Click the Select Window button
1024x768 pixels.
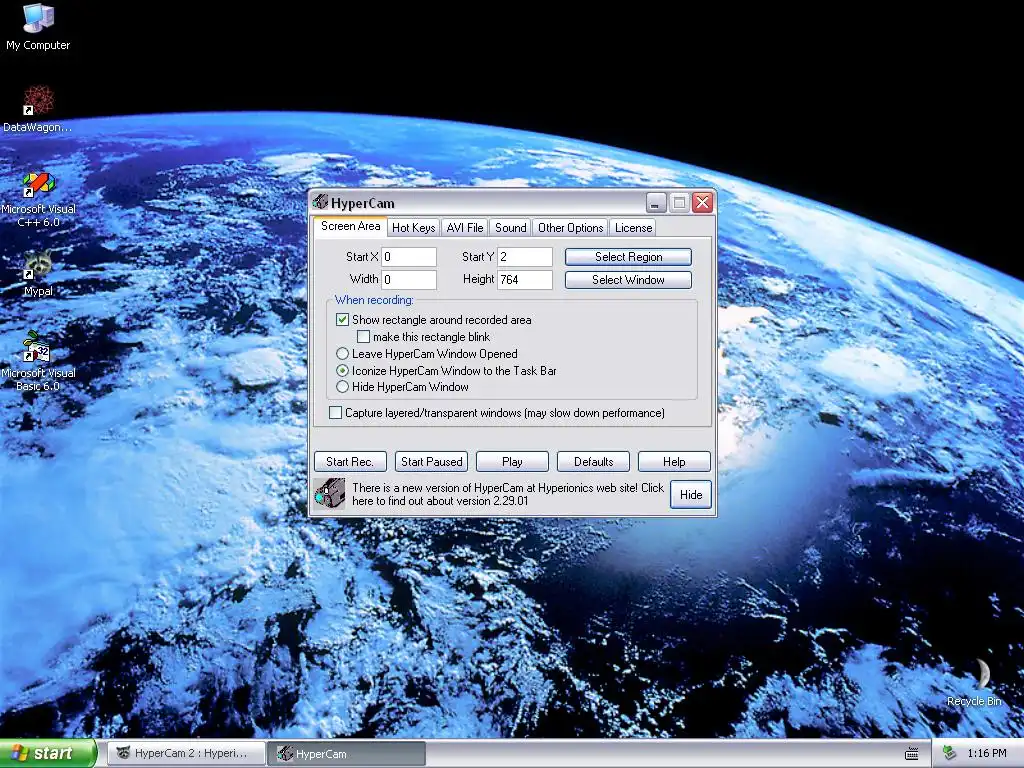(628, 280)
